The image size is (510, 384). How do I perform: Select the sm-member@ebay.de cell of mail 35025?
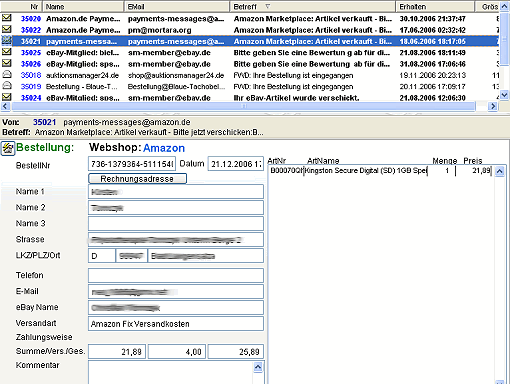click(169, 53)
